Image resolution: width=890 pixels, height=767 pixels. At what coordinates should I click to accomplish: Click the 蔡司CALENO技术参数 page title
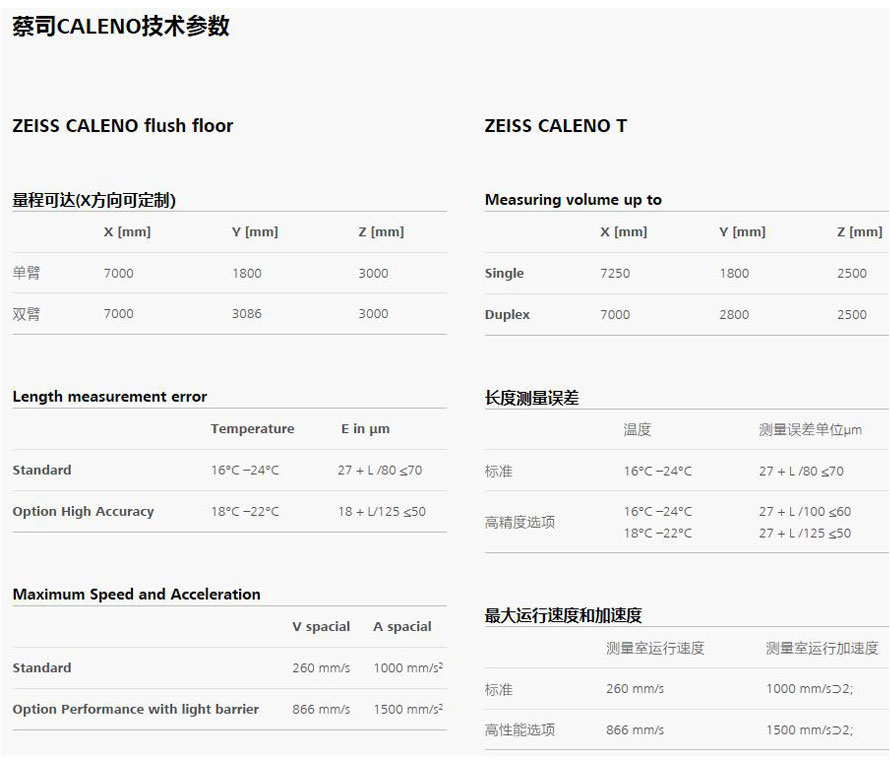[x=121, y=27]
